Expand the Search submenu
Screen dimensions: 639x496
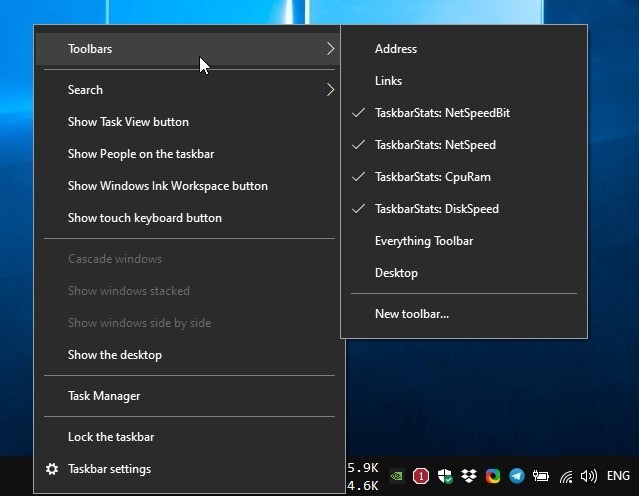pyautogui.click(x=190, y=90)
